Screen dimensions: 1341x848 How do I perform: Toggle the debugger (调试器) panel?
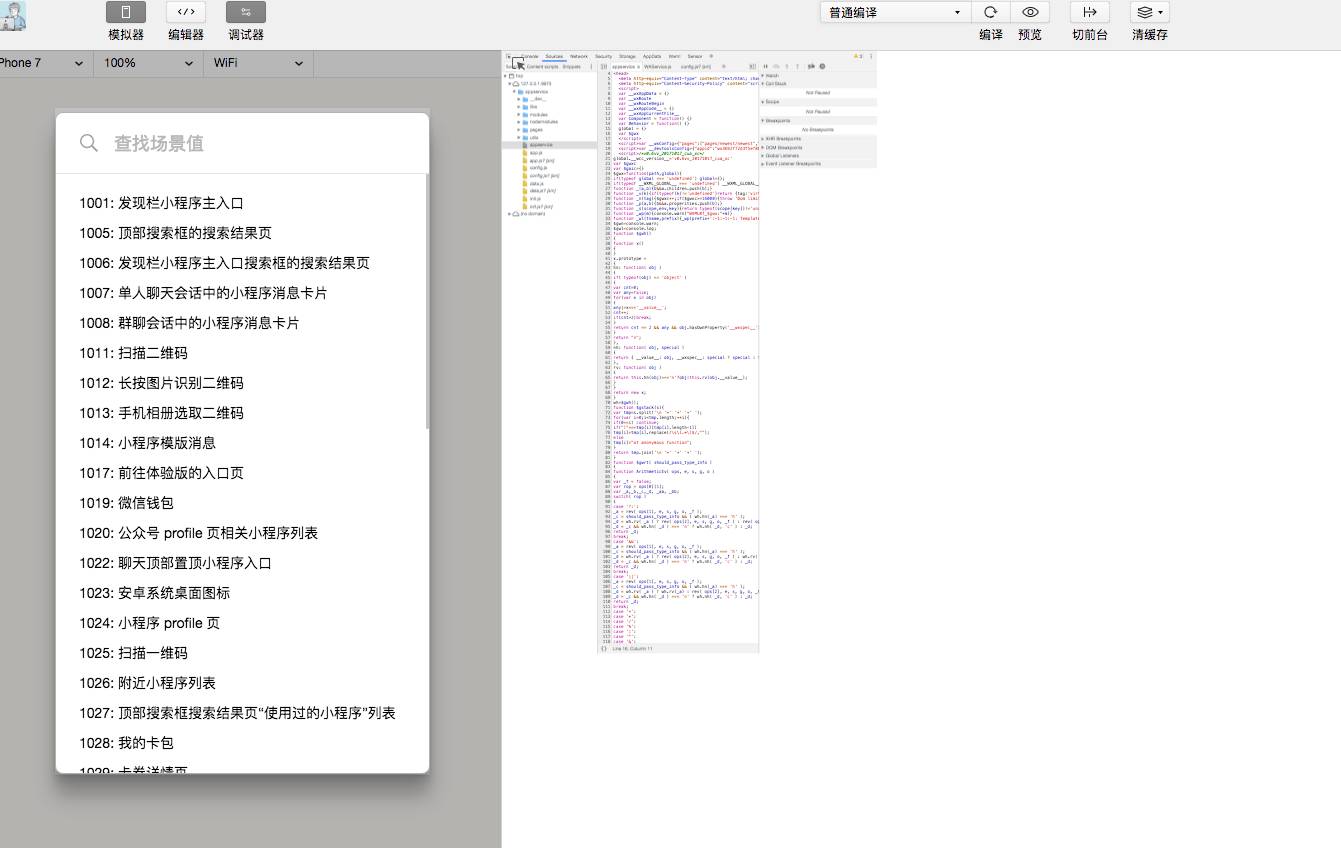[246, 13]
